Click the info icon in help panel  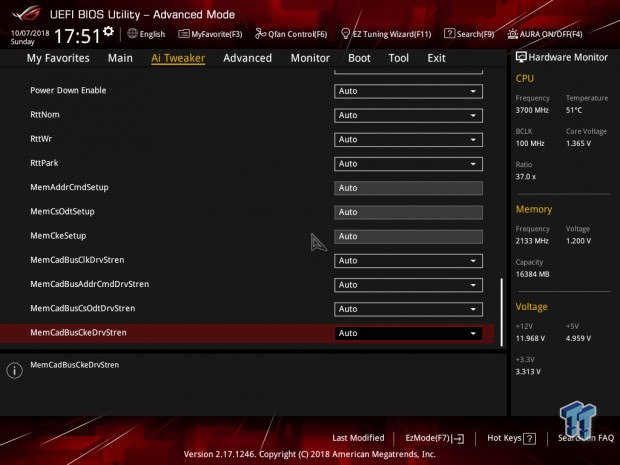point(15,370)
